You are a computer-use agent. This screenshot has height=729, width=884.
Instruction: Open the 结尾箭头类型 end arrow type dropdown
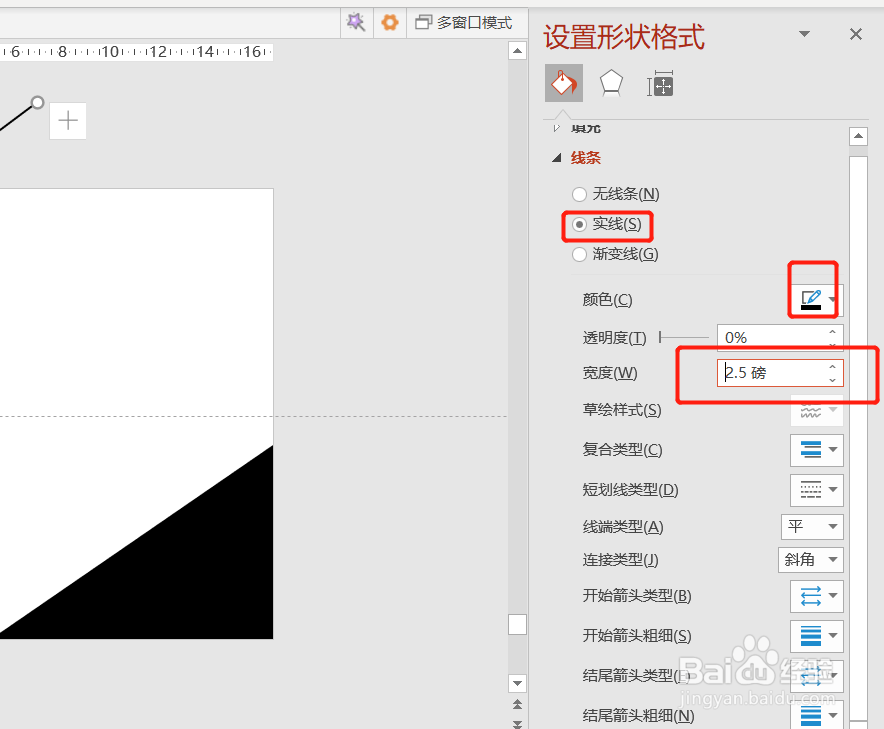click(816, 675)
